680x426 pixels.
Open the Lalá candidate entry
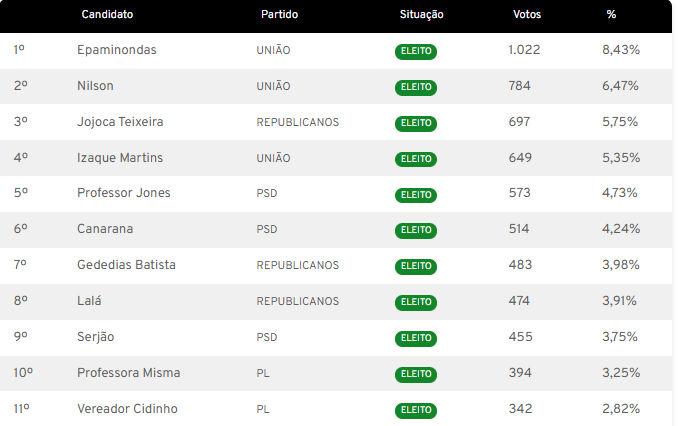pos(90,301)
